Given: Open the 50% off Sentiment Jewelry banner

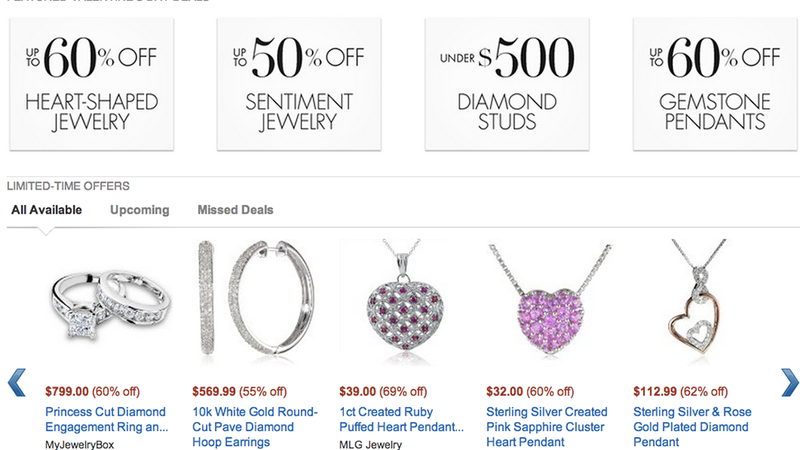Looking at the screenshot, I should point(299,84).
